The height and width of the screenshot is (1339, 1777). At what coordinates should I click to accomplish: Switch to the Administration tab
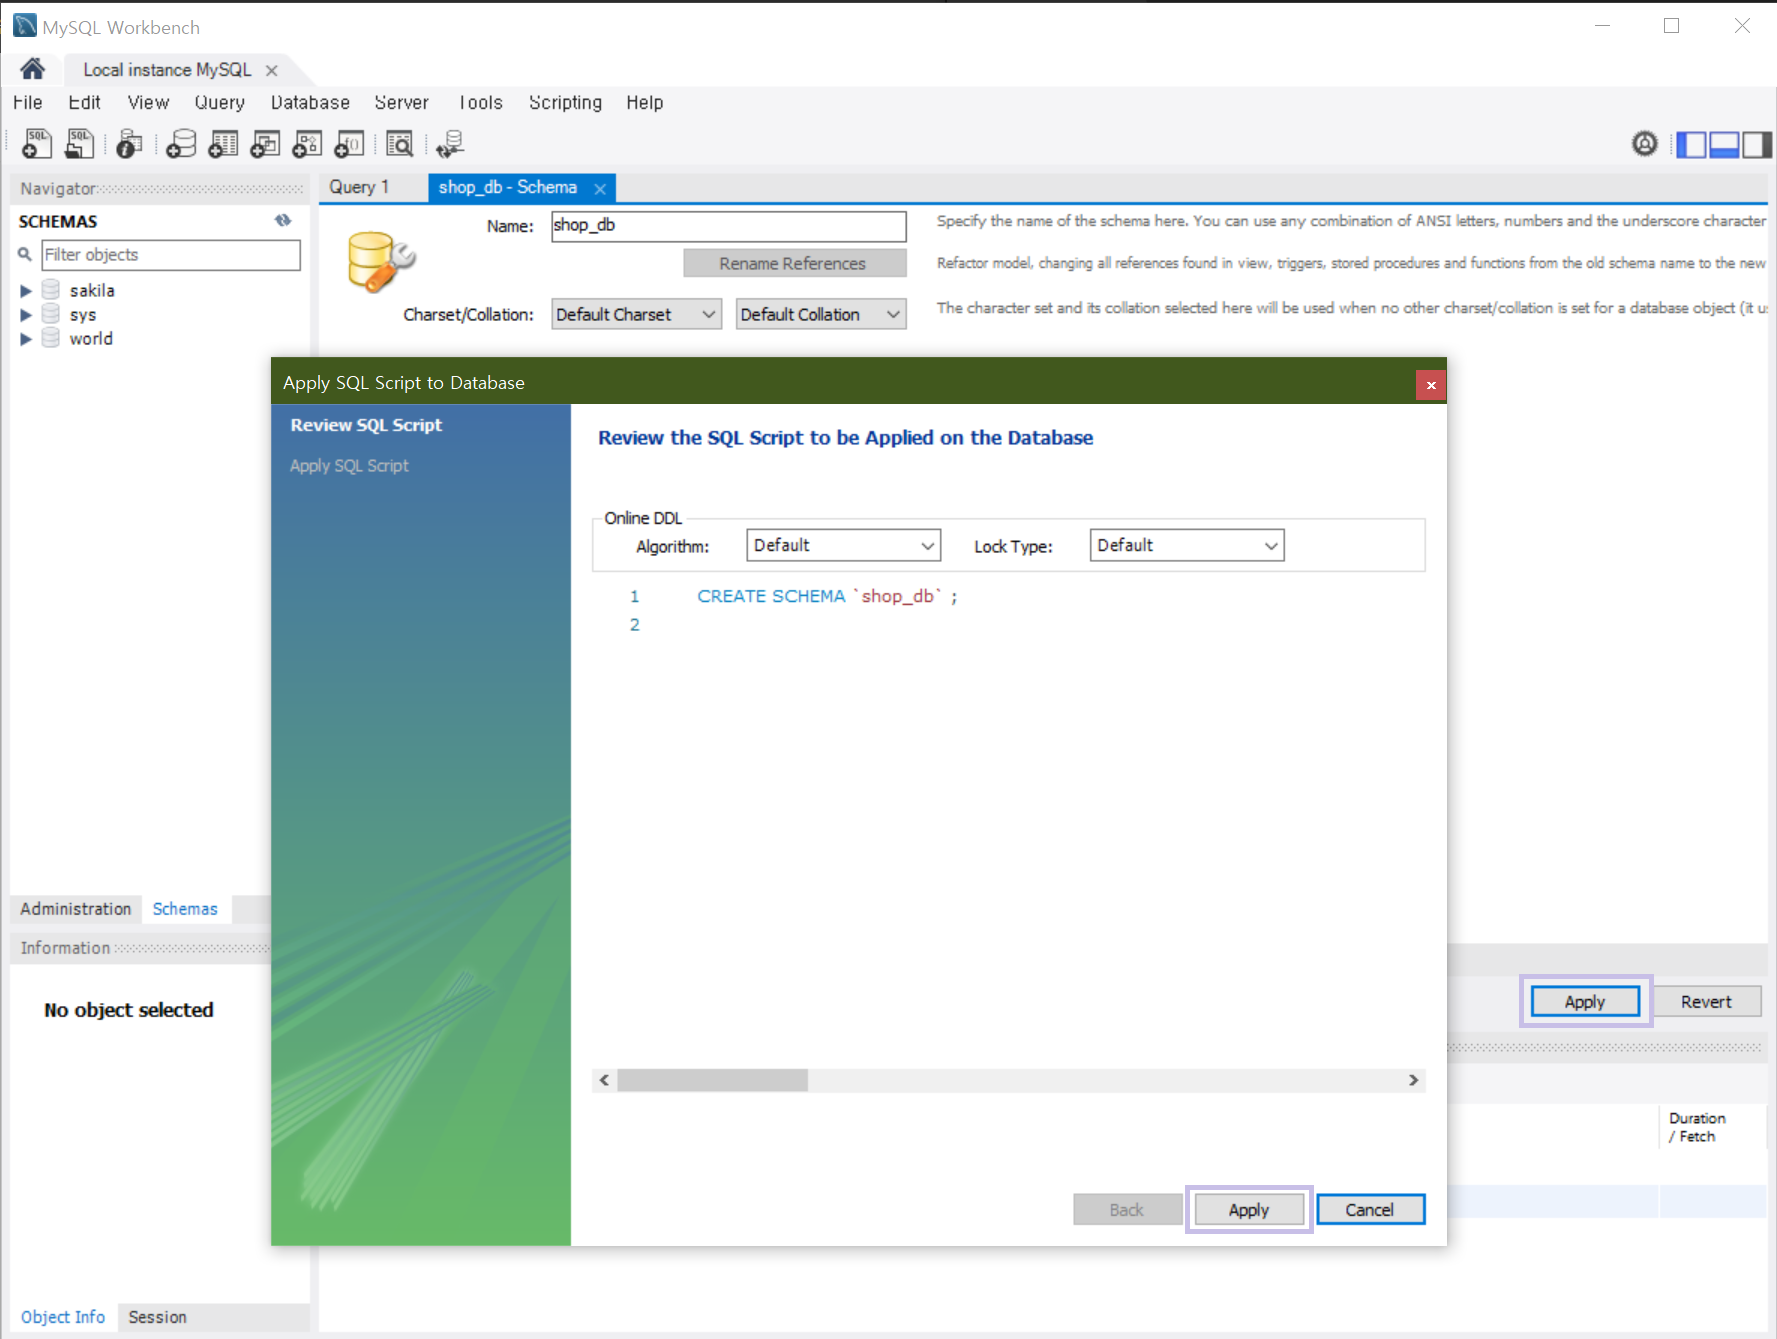[x=76, y=909]
